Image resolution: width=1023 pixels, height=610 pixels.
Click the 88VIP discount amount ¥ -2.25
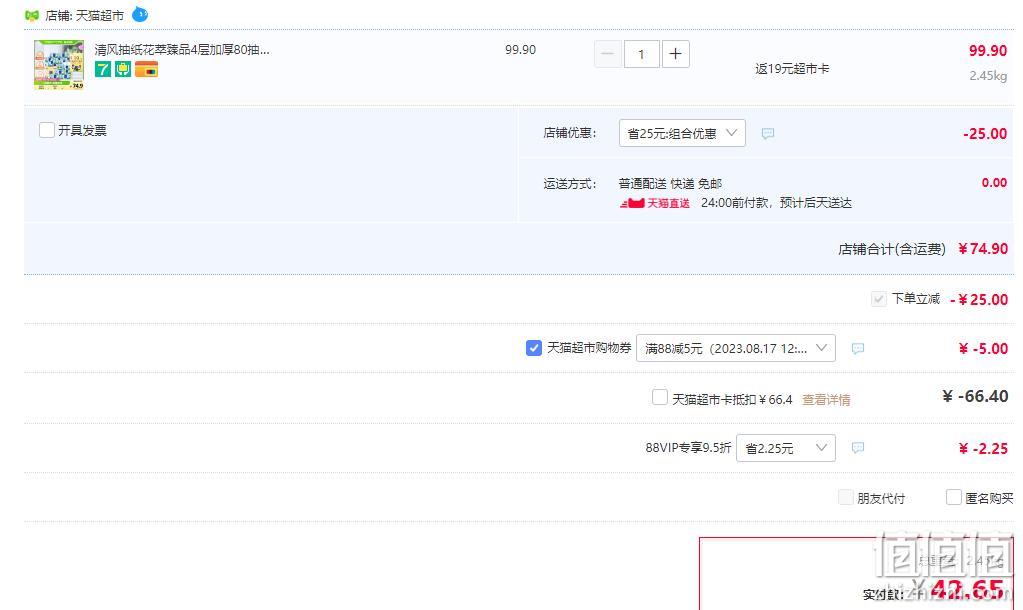pyautogui.click(x=983, y=448)
